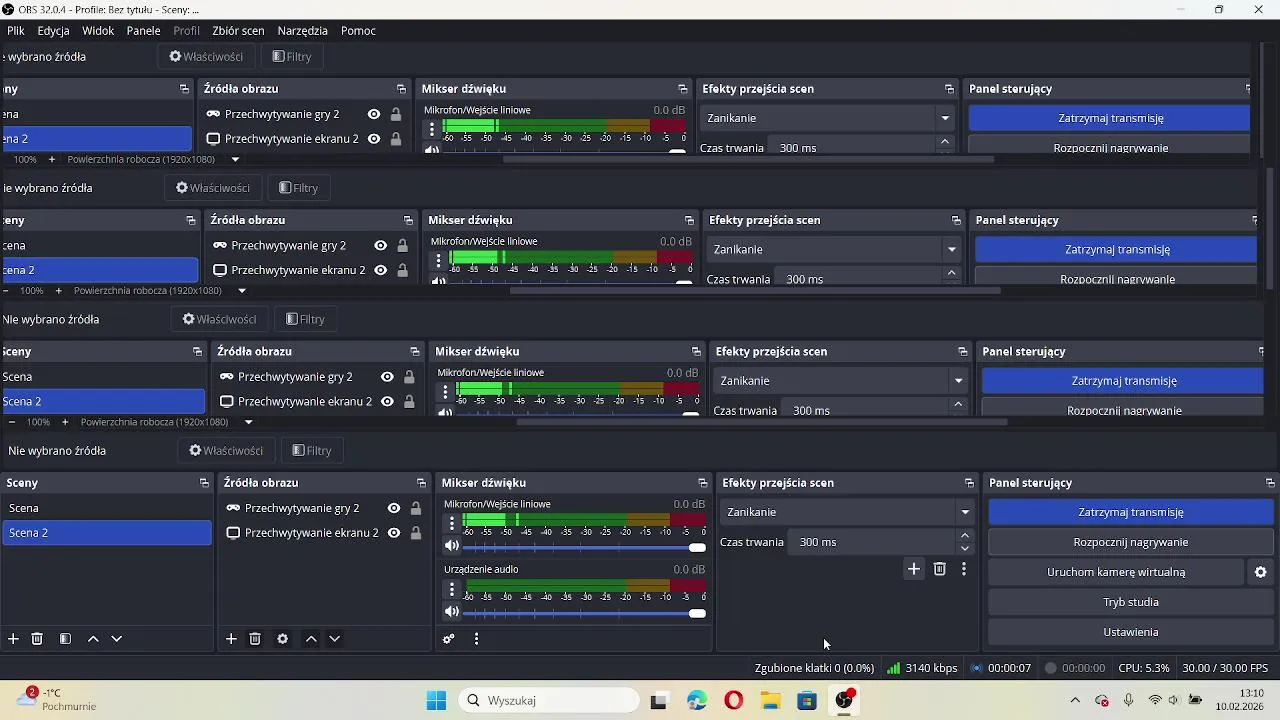Image resolution: width=1280 pixels, height=720 pixels.
Task: Remove the transition using the trash icon below Czas trwania
Action: [939, 569]
